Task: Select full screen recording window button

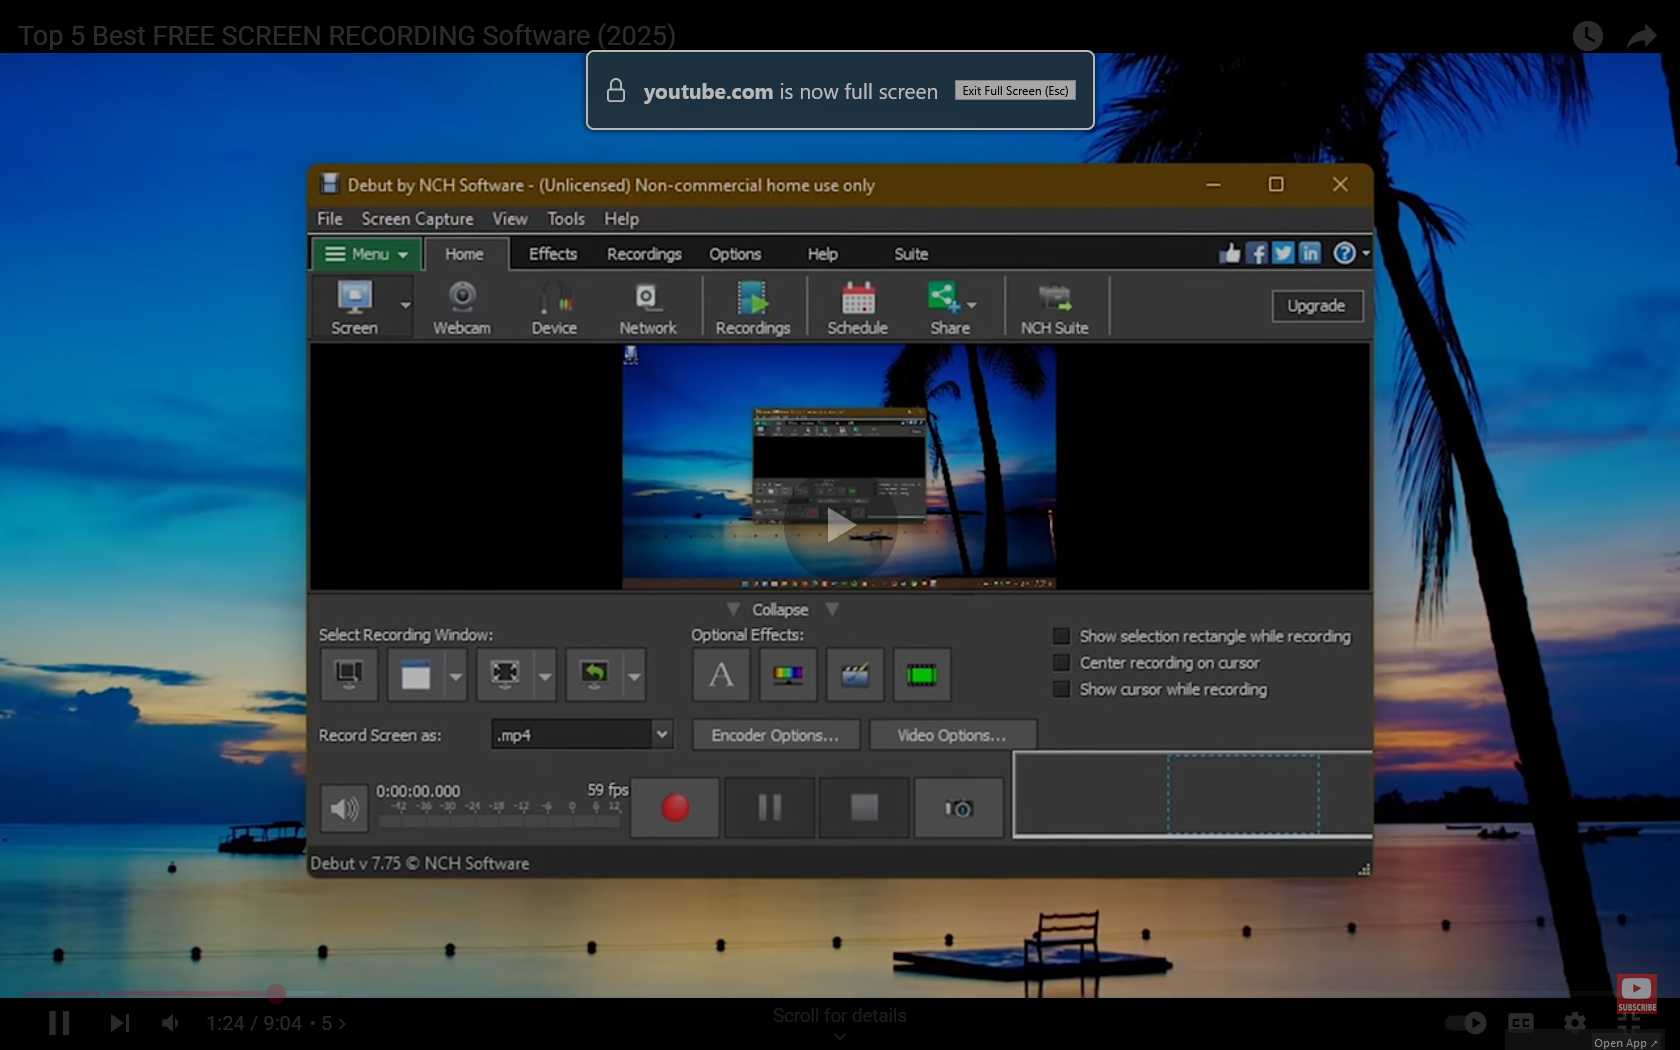Action: click(349, 674)
